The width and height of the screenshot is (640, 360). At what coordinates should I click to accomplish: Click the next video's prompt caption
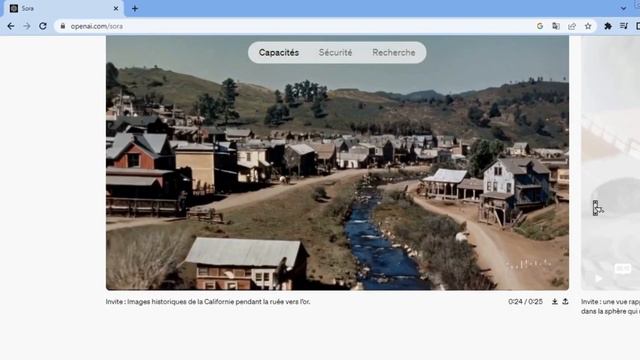[610, 307]
